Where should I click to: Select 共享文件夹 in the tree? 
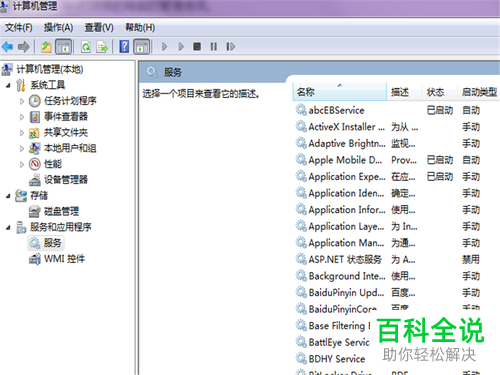pos(66,133)
